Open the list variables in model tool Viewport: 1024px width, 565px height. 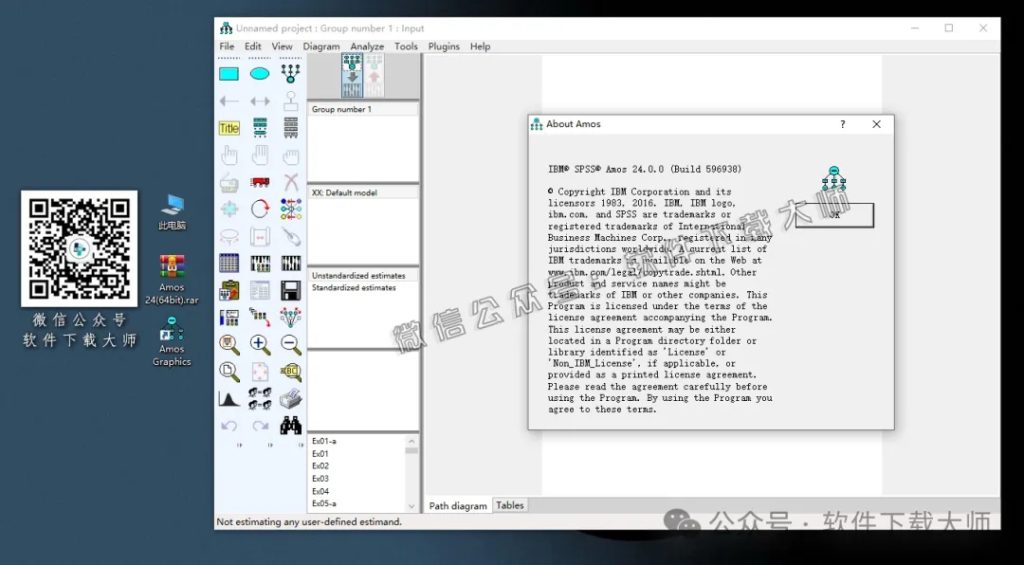[x=260, y=128]
